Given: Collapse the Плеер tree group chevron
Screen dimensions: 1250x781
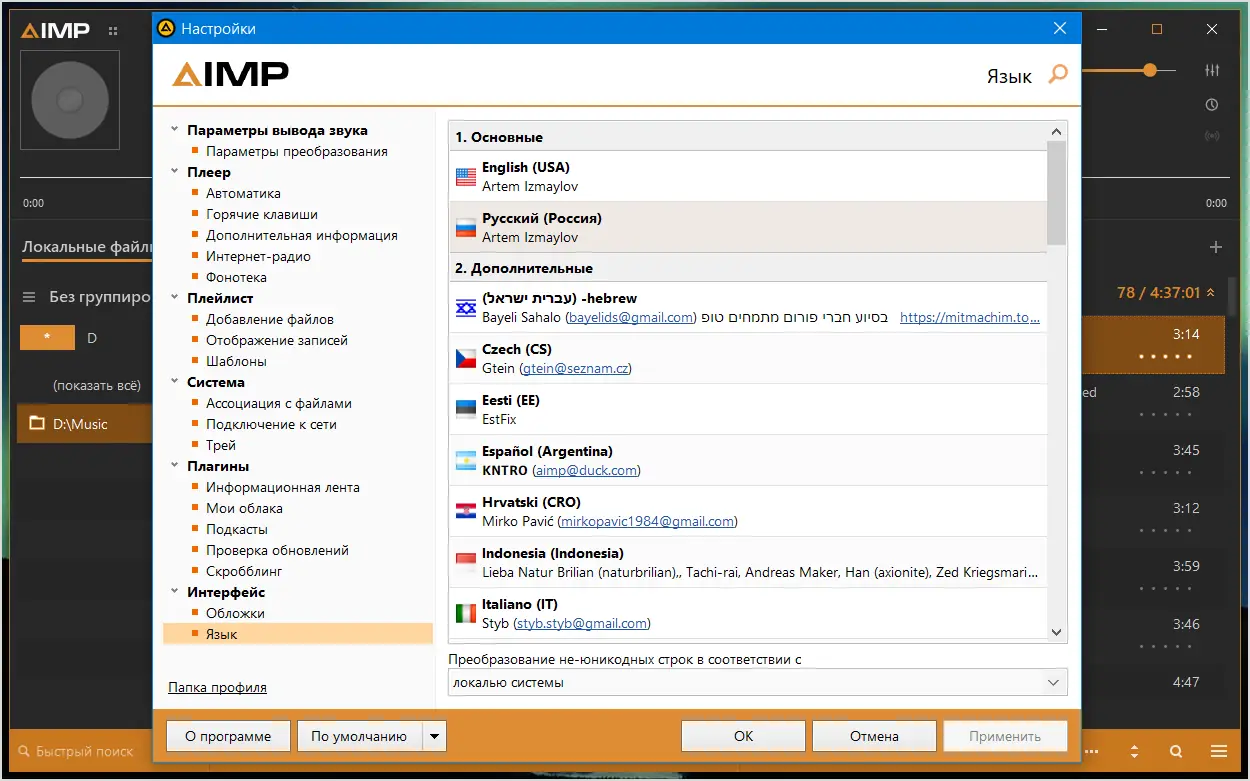Looking at the screenshot, I should click(x=175, y=172).
